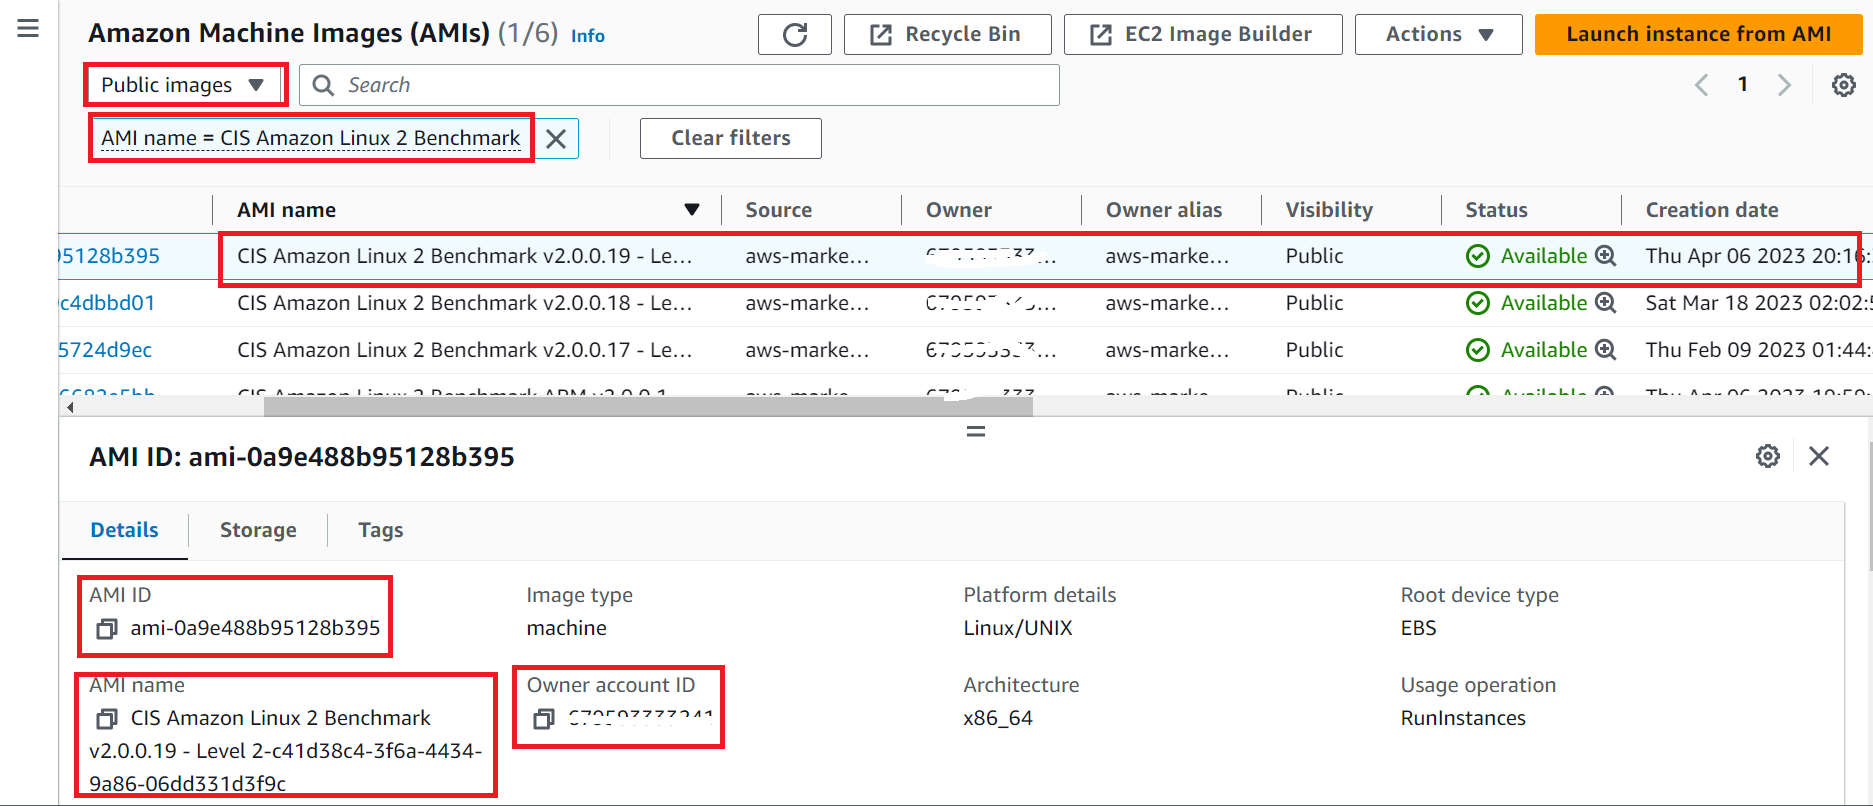
Task: Click the horizontal table scrollbar
Action: (x=648, y=407)
